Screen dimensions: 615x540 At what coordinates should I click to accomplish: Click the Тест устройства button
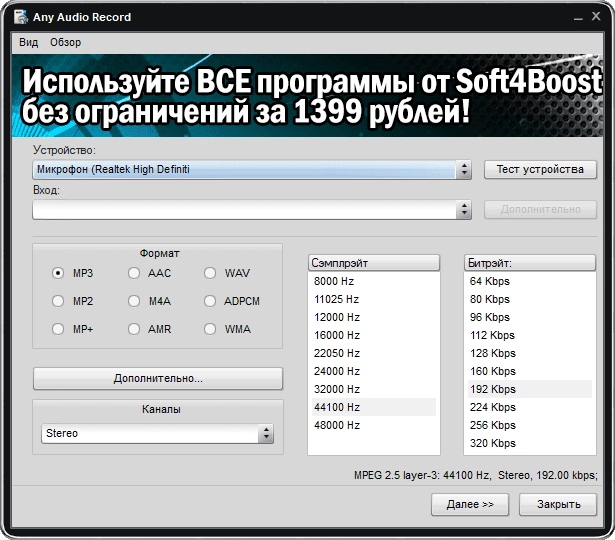[540, 169]
